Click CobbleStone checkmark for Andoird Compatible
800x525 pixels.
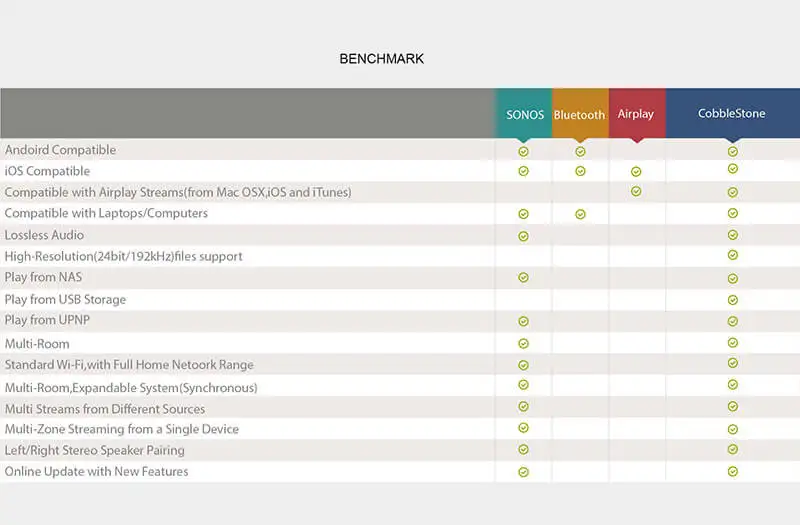(733, 152)
